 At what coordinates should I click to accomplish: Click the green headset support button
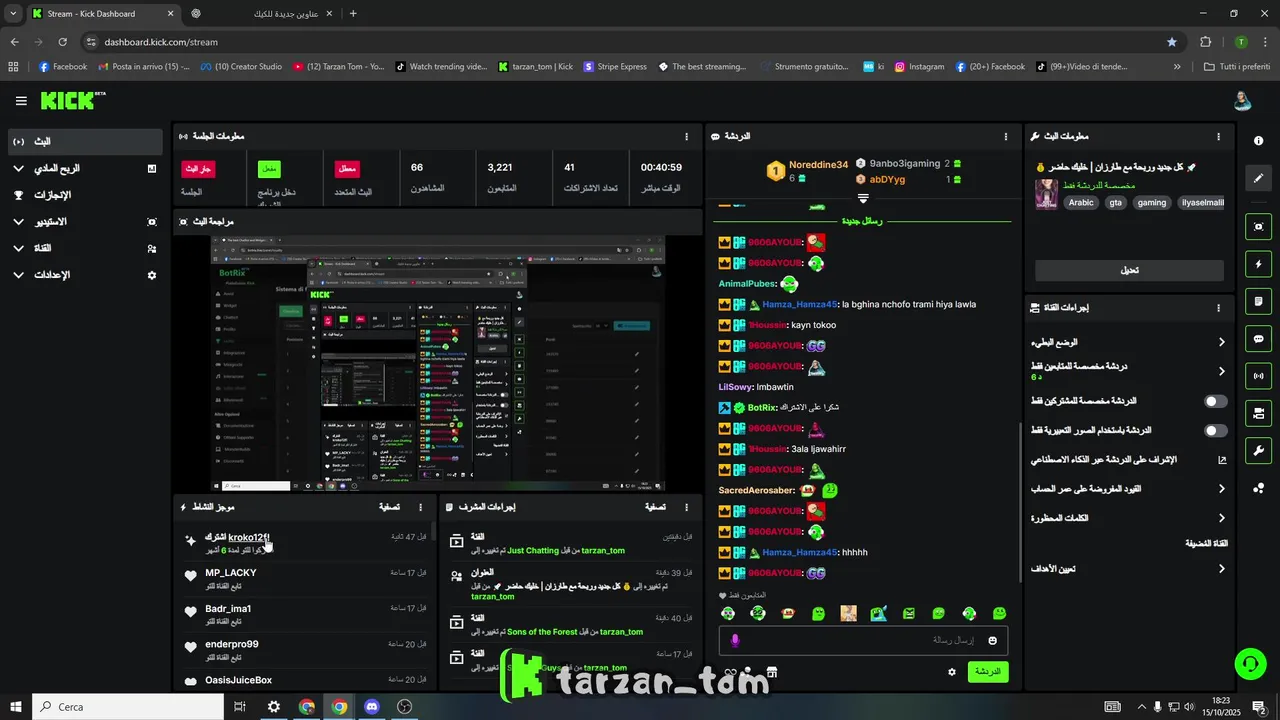[1249, 663]
